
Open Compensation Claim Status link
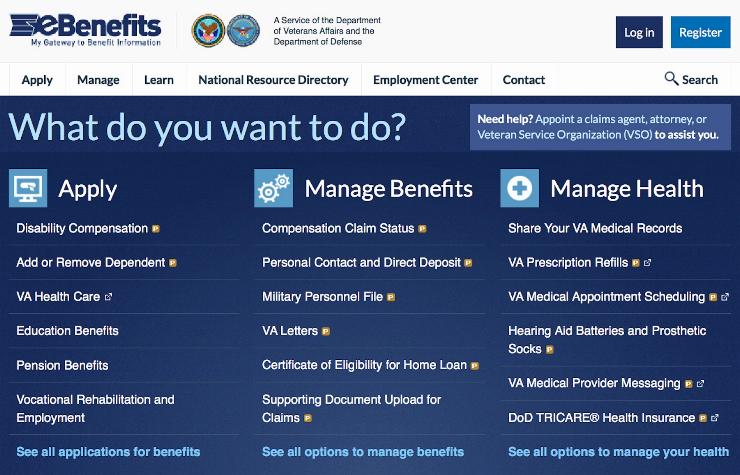pyautogui.click(x=338, y=229)
